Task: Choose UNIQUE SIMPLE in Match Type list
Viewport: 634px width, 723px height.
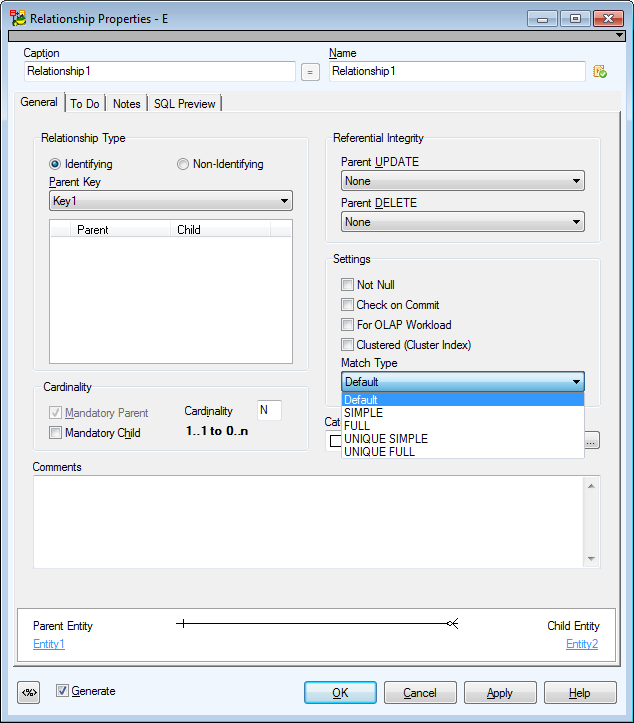Action: (x=462, y=439)
